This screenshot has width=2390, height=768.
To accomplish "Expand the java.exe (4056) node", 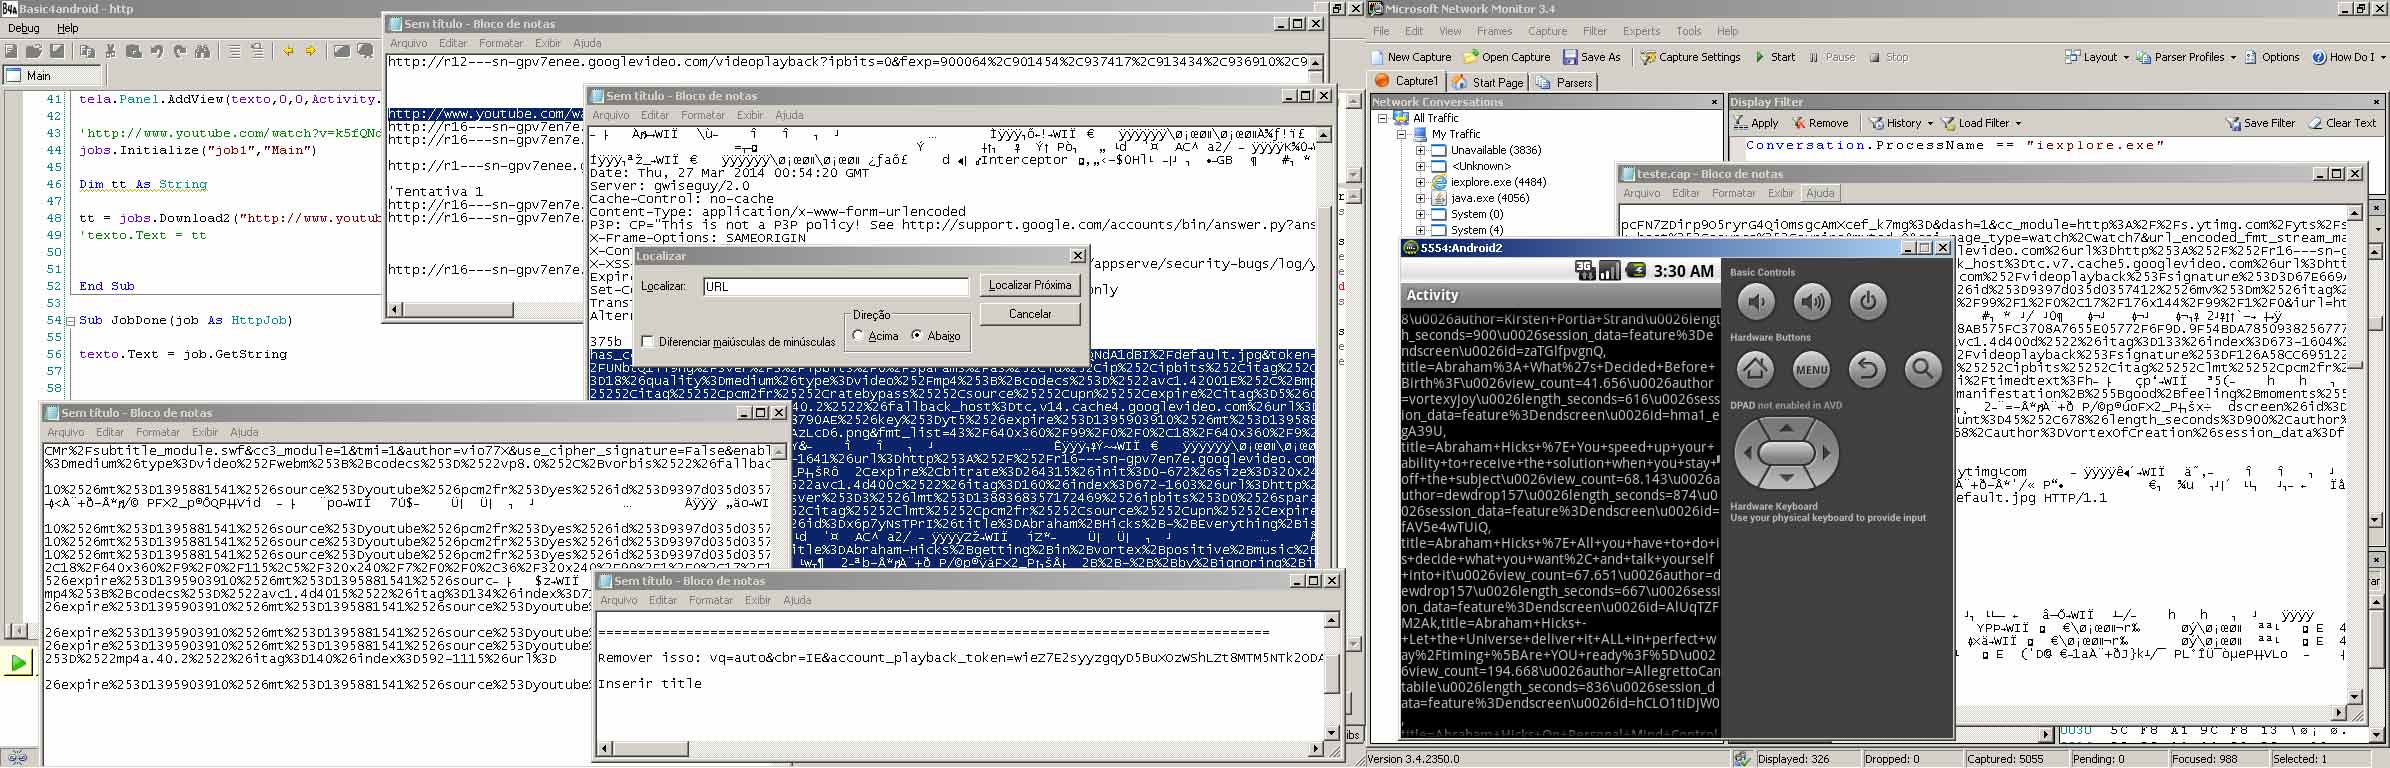I will coord(1420,198).
